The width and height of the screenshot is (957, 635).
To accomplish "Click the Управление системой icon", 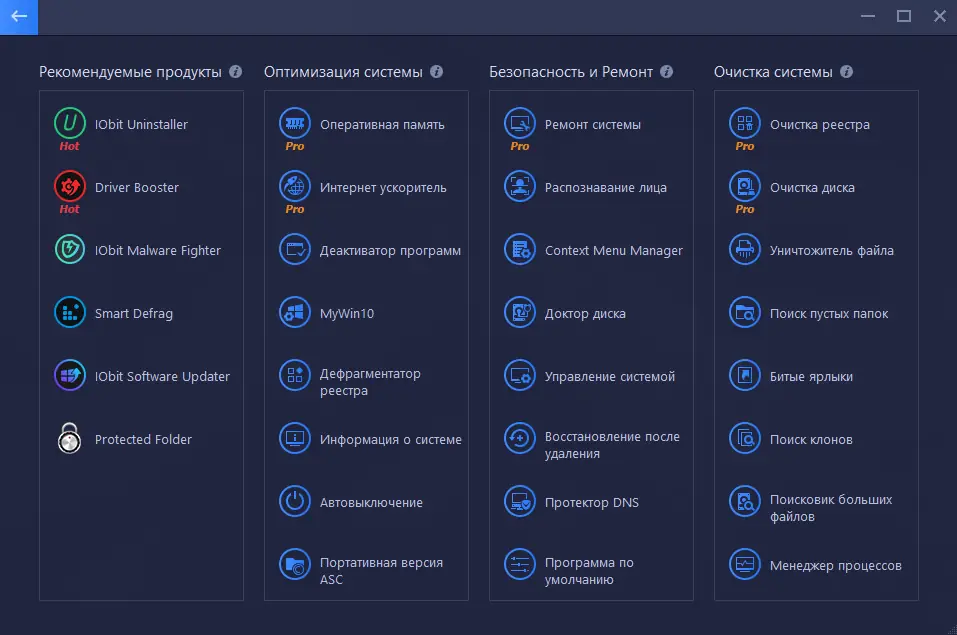I will coord(520,375).
